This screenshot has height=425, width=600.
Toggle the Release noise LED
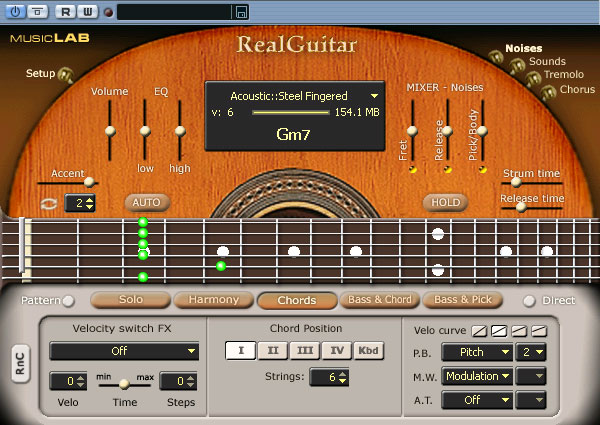click(448, 169)
